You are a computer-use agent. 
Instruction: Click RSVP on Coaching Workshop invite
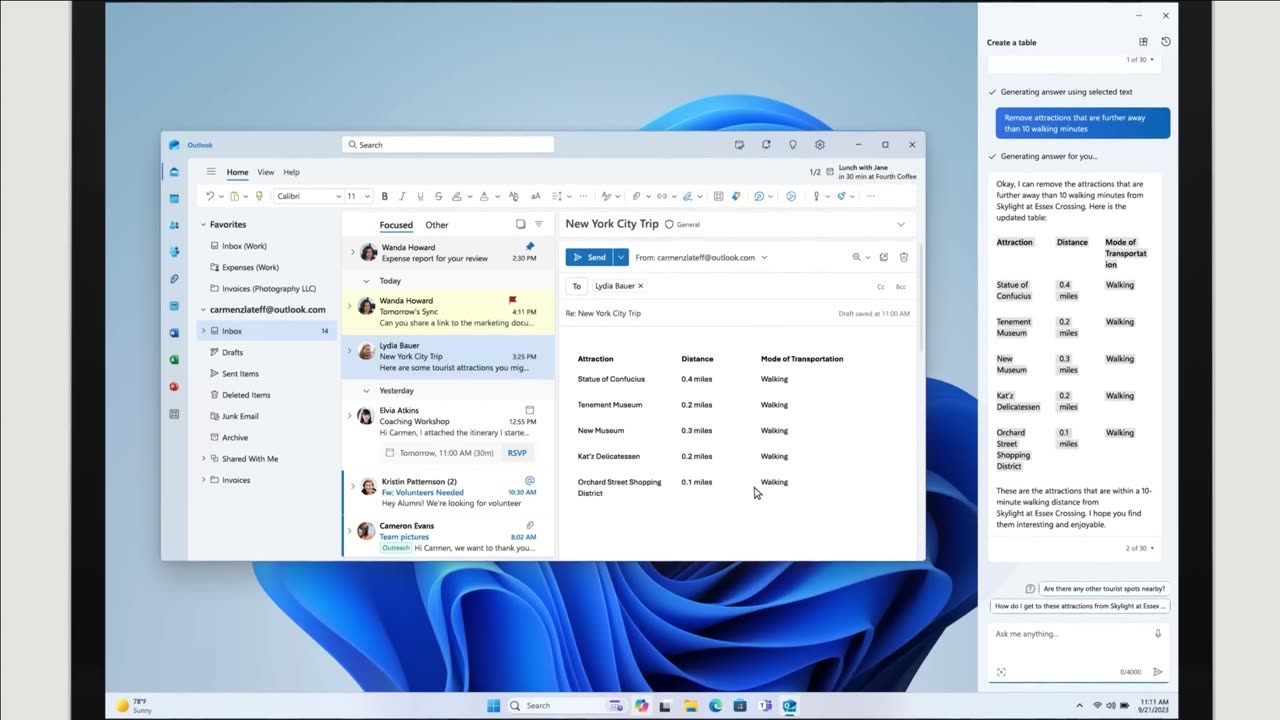[517, 453]
